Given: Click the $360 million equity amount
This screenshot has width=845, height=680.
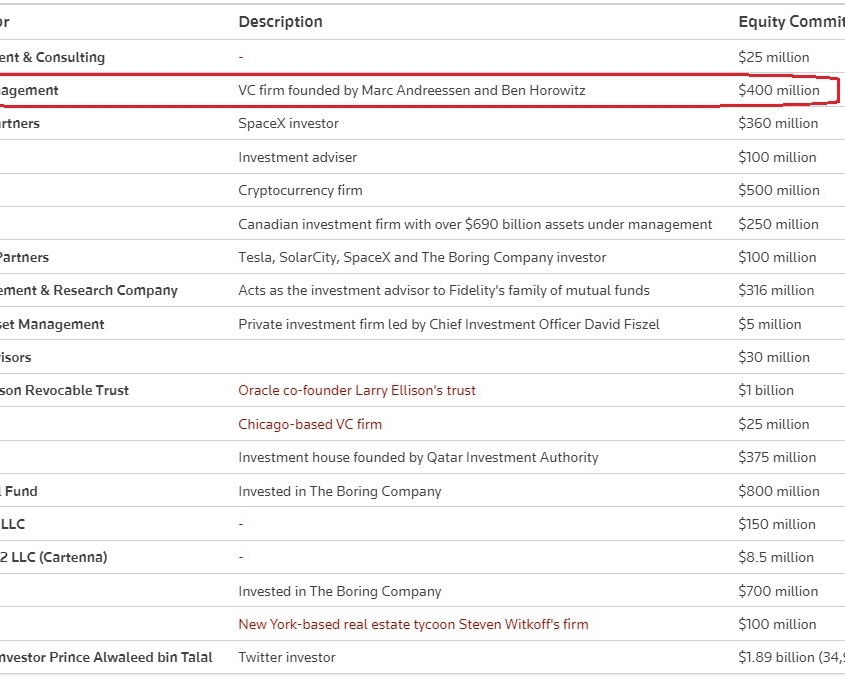Looking at the screenshot, I should (778, 123).
